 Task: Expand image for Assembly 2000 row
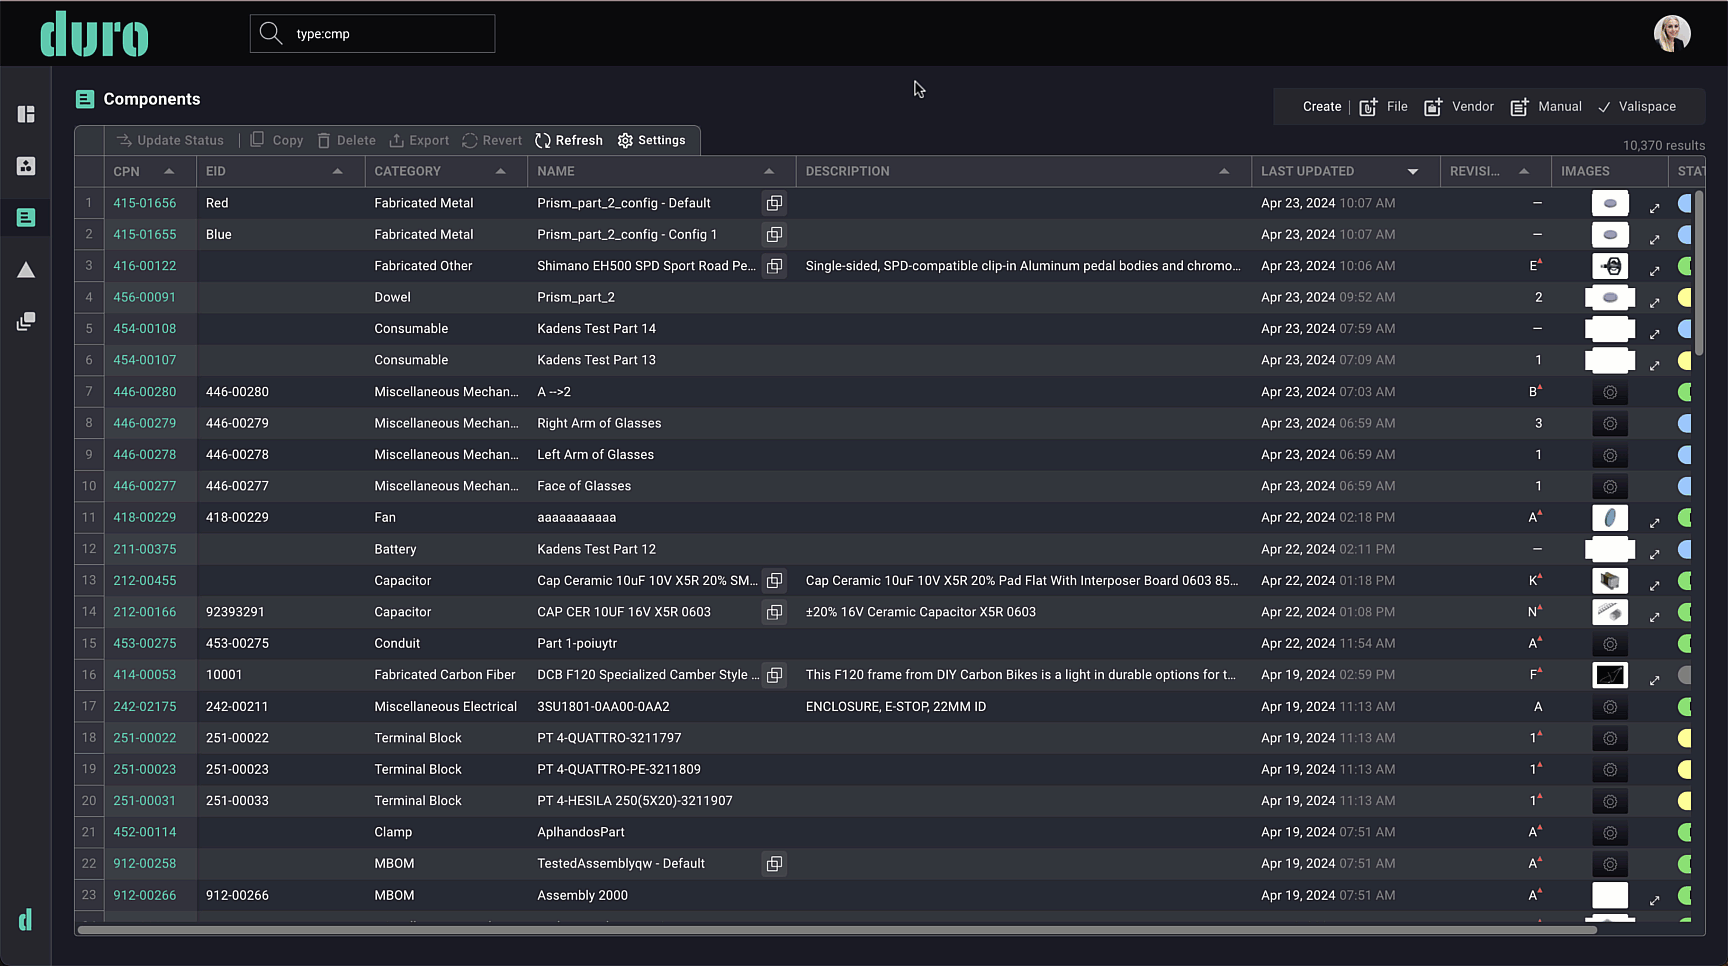[x=1655, y=900]
